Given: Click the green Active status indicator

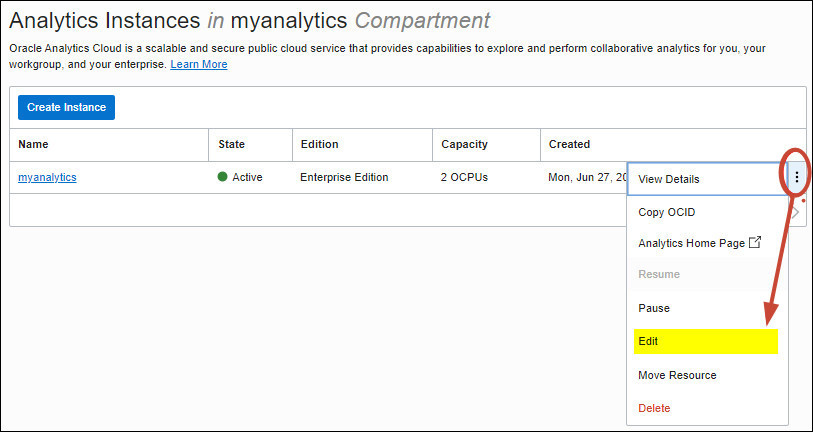Looking at the screenshot, I should [x=223, y=178].
